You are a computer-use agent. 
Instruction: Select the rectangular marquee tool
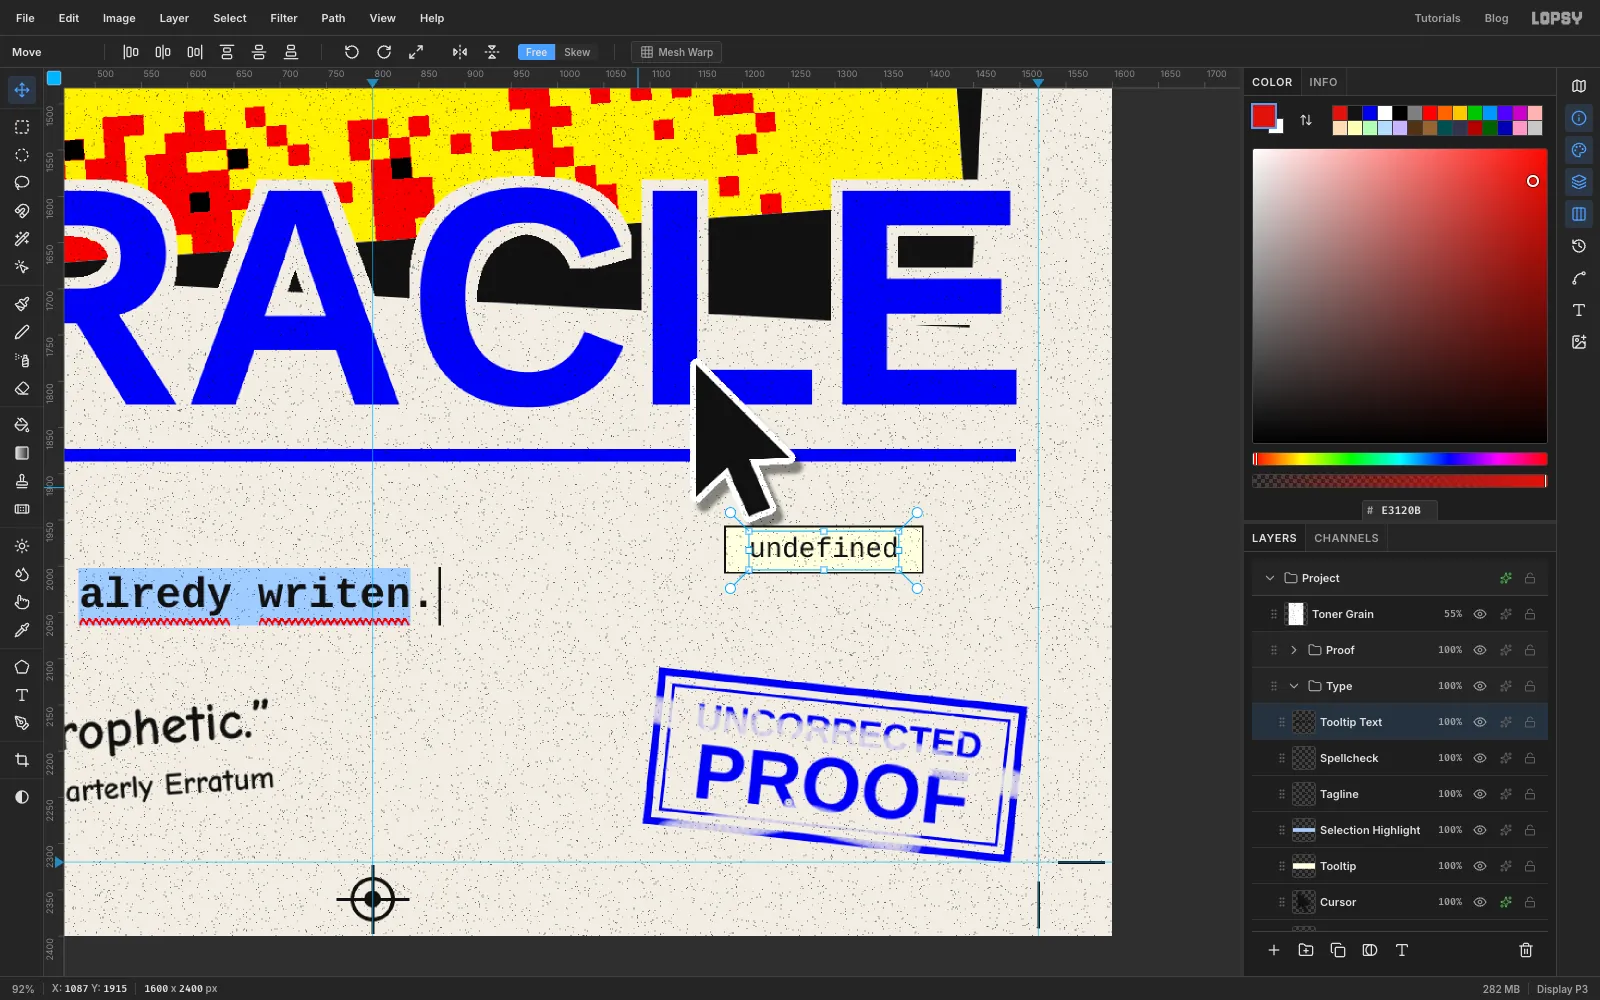[x=22, y=127]
